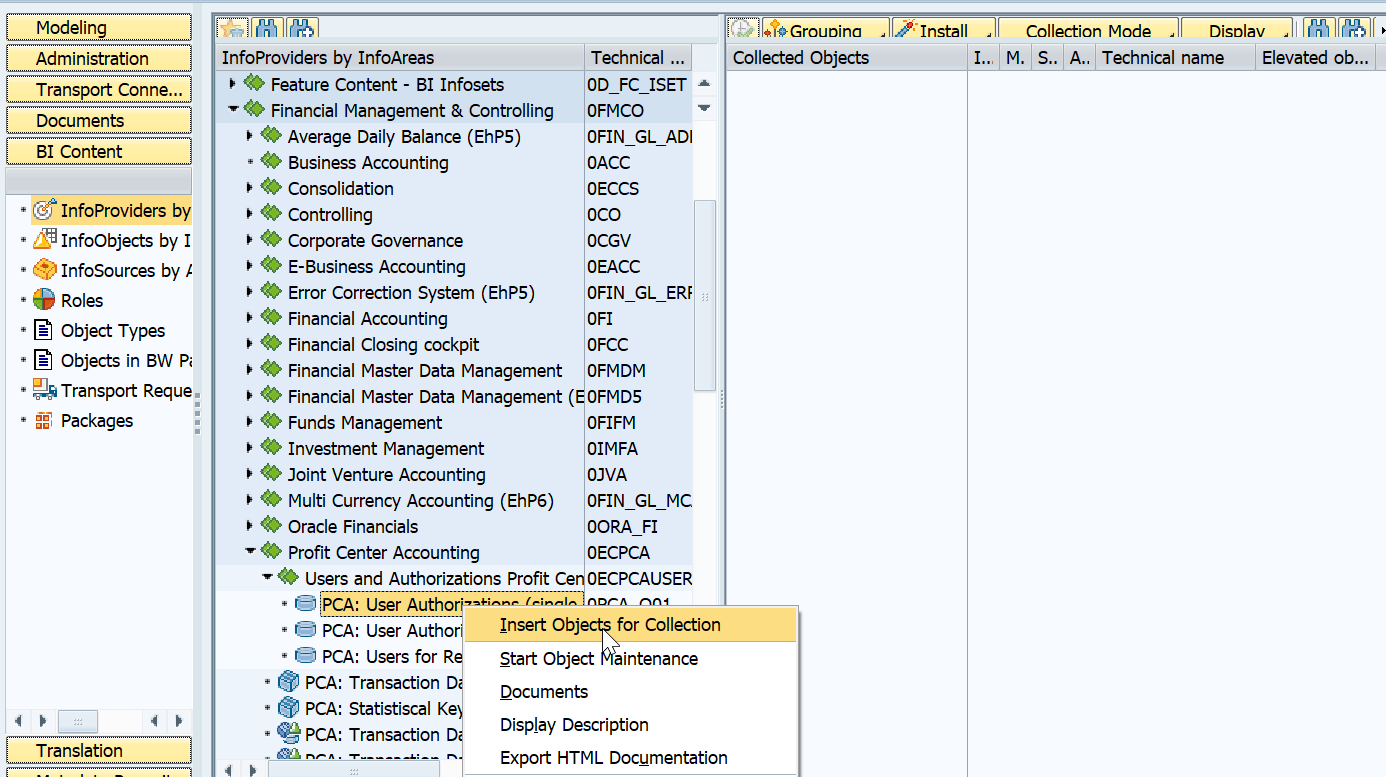1386x777 pixels.
Task: Open the Grouping dropdown
Action: click(x=825, y=31)
